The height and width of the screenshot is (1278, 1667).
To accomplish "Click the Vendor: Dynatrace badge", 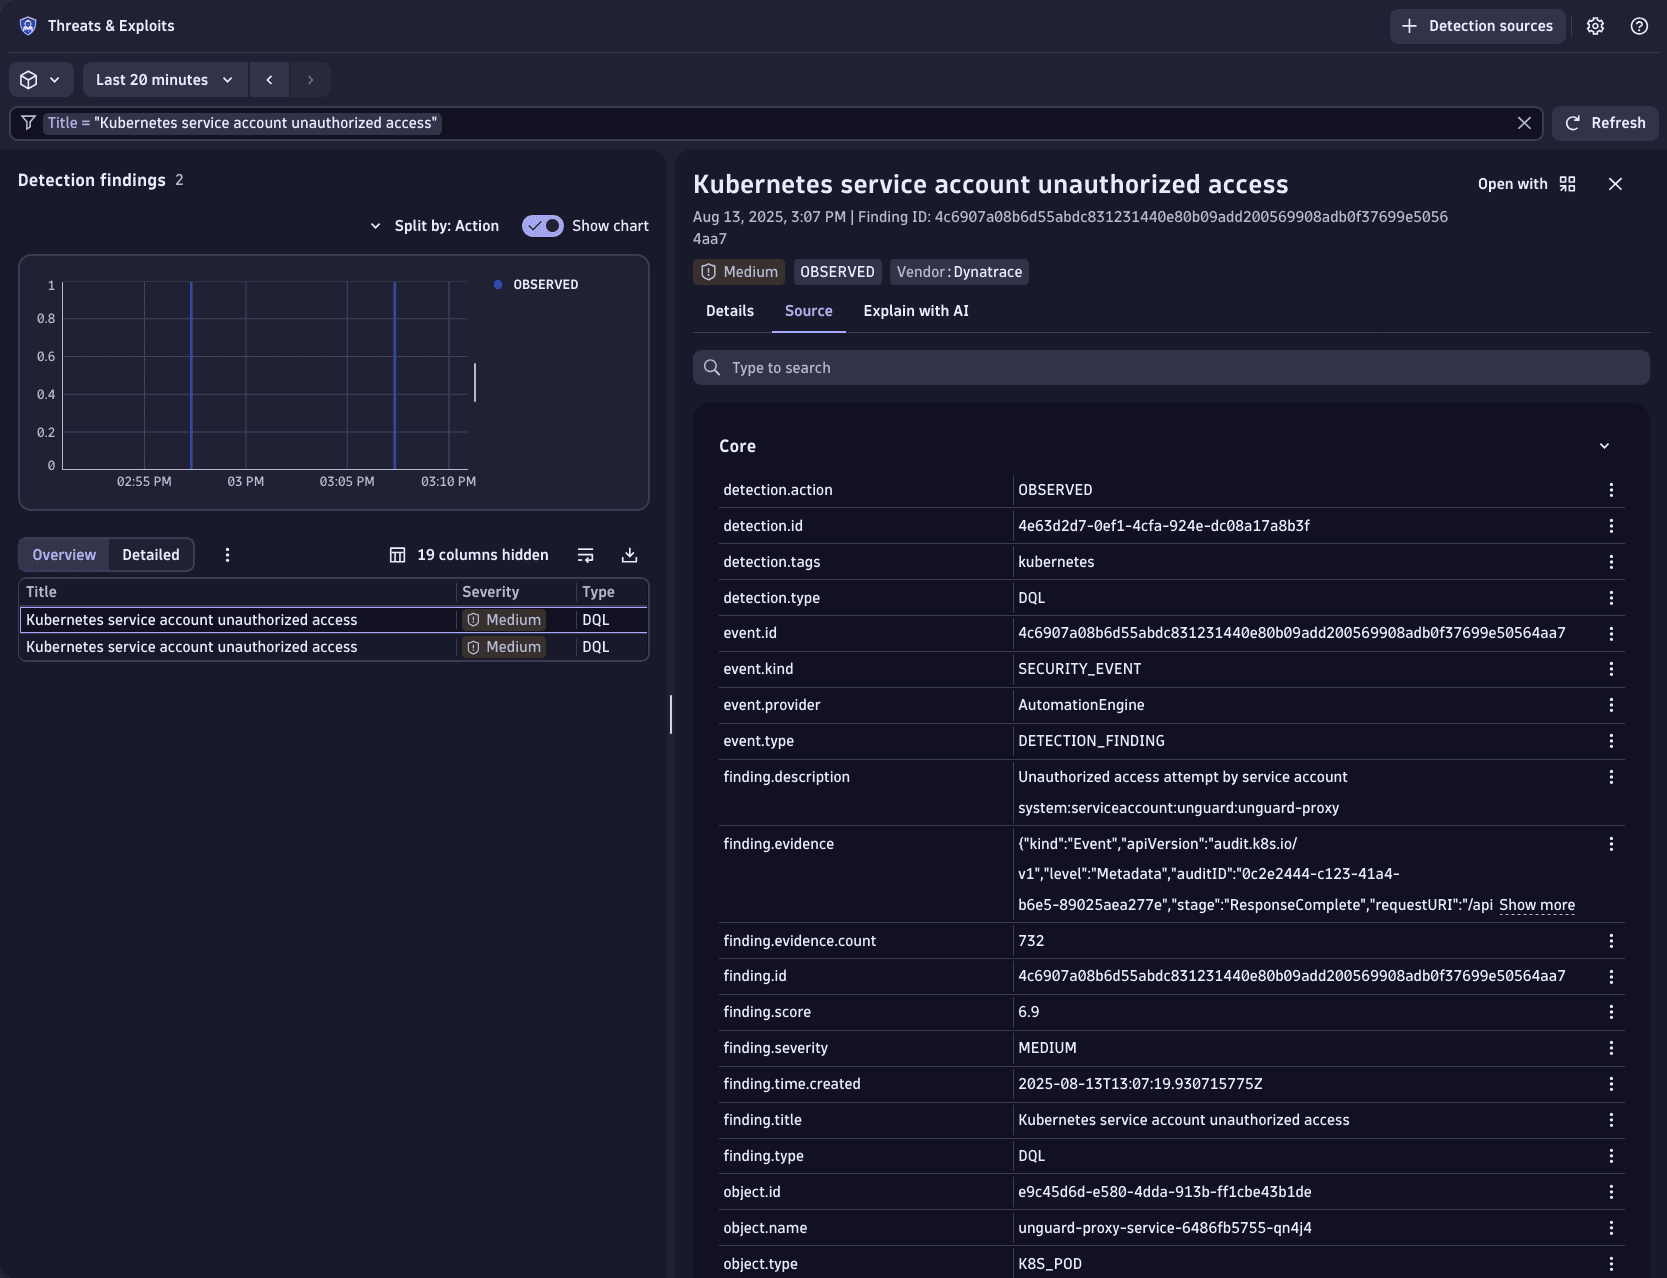I will (959, 272).
